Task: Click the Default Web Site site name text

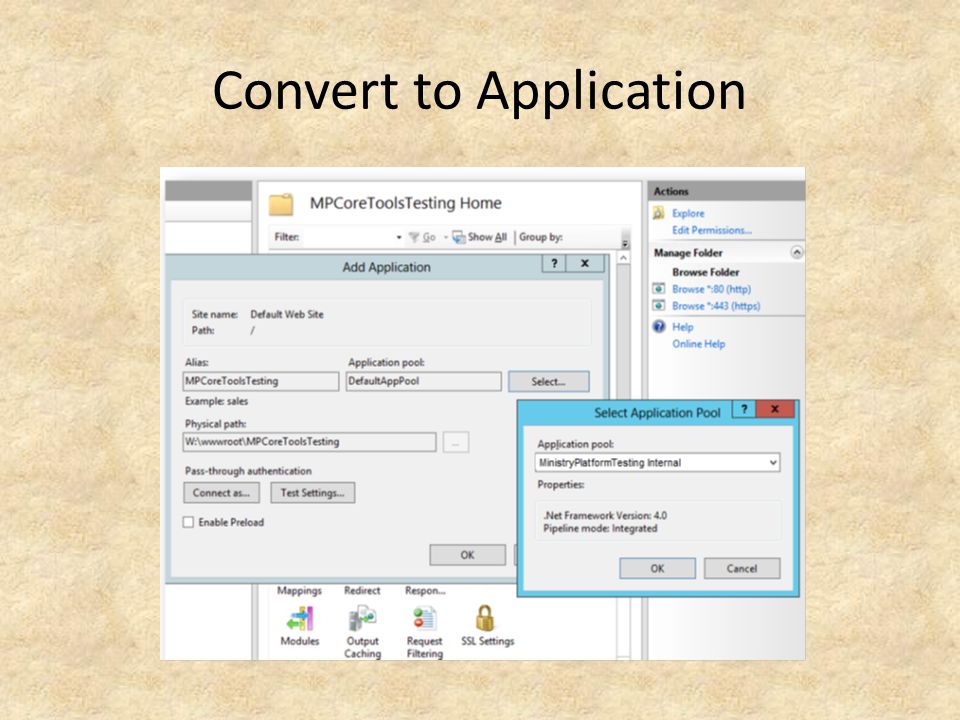Action: (x=287, y=314)
